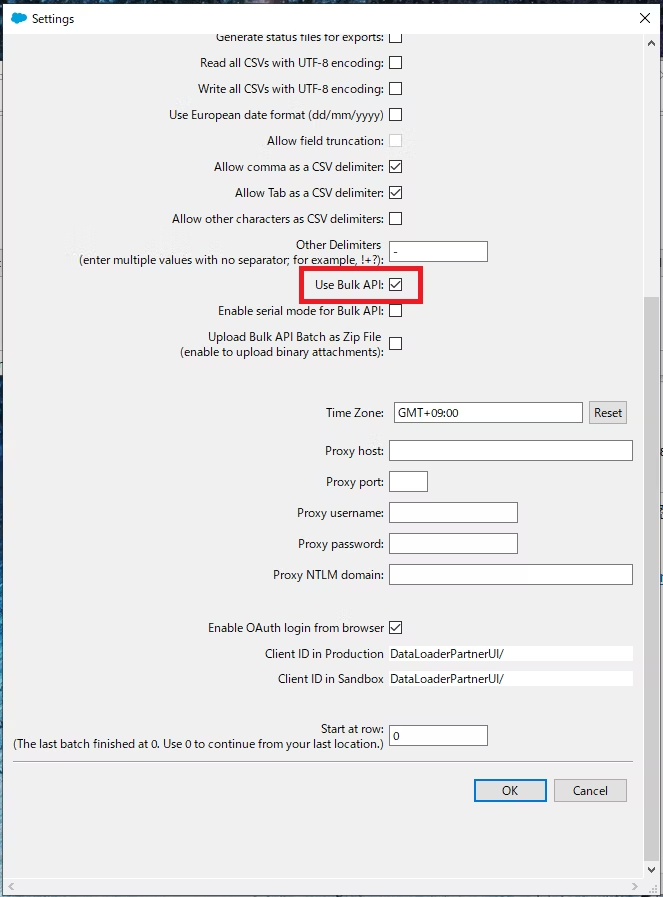This screenshot has height=897, width=663.
Task: Click the vertical scrollbar up arrow
Action: [x=651, y=43]
